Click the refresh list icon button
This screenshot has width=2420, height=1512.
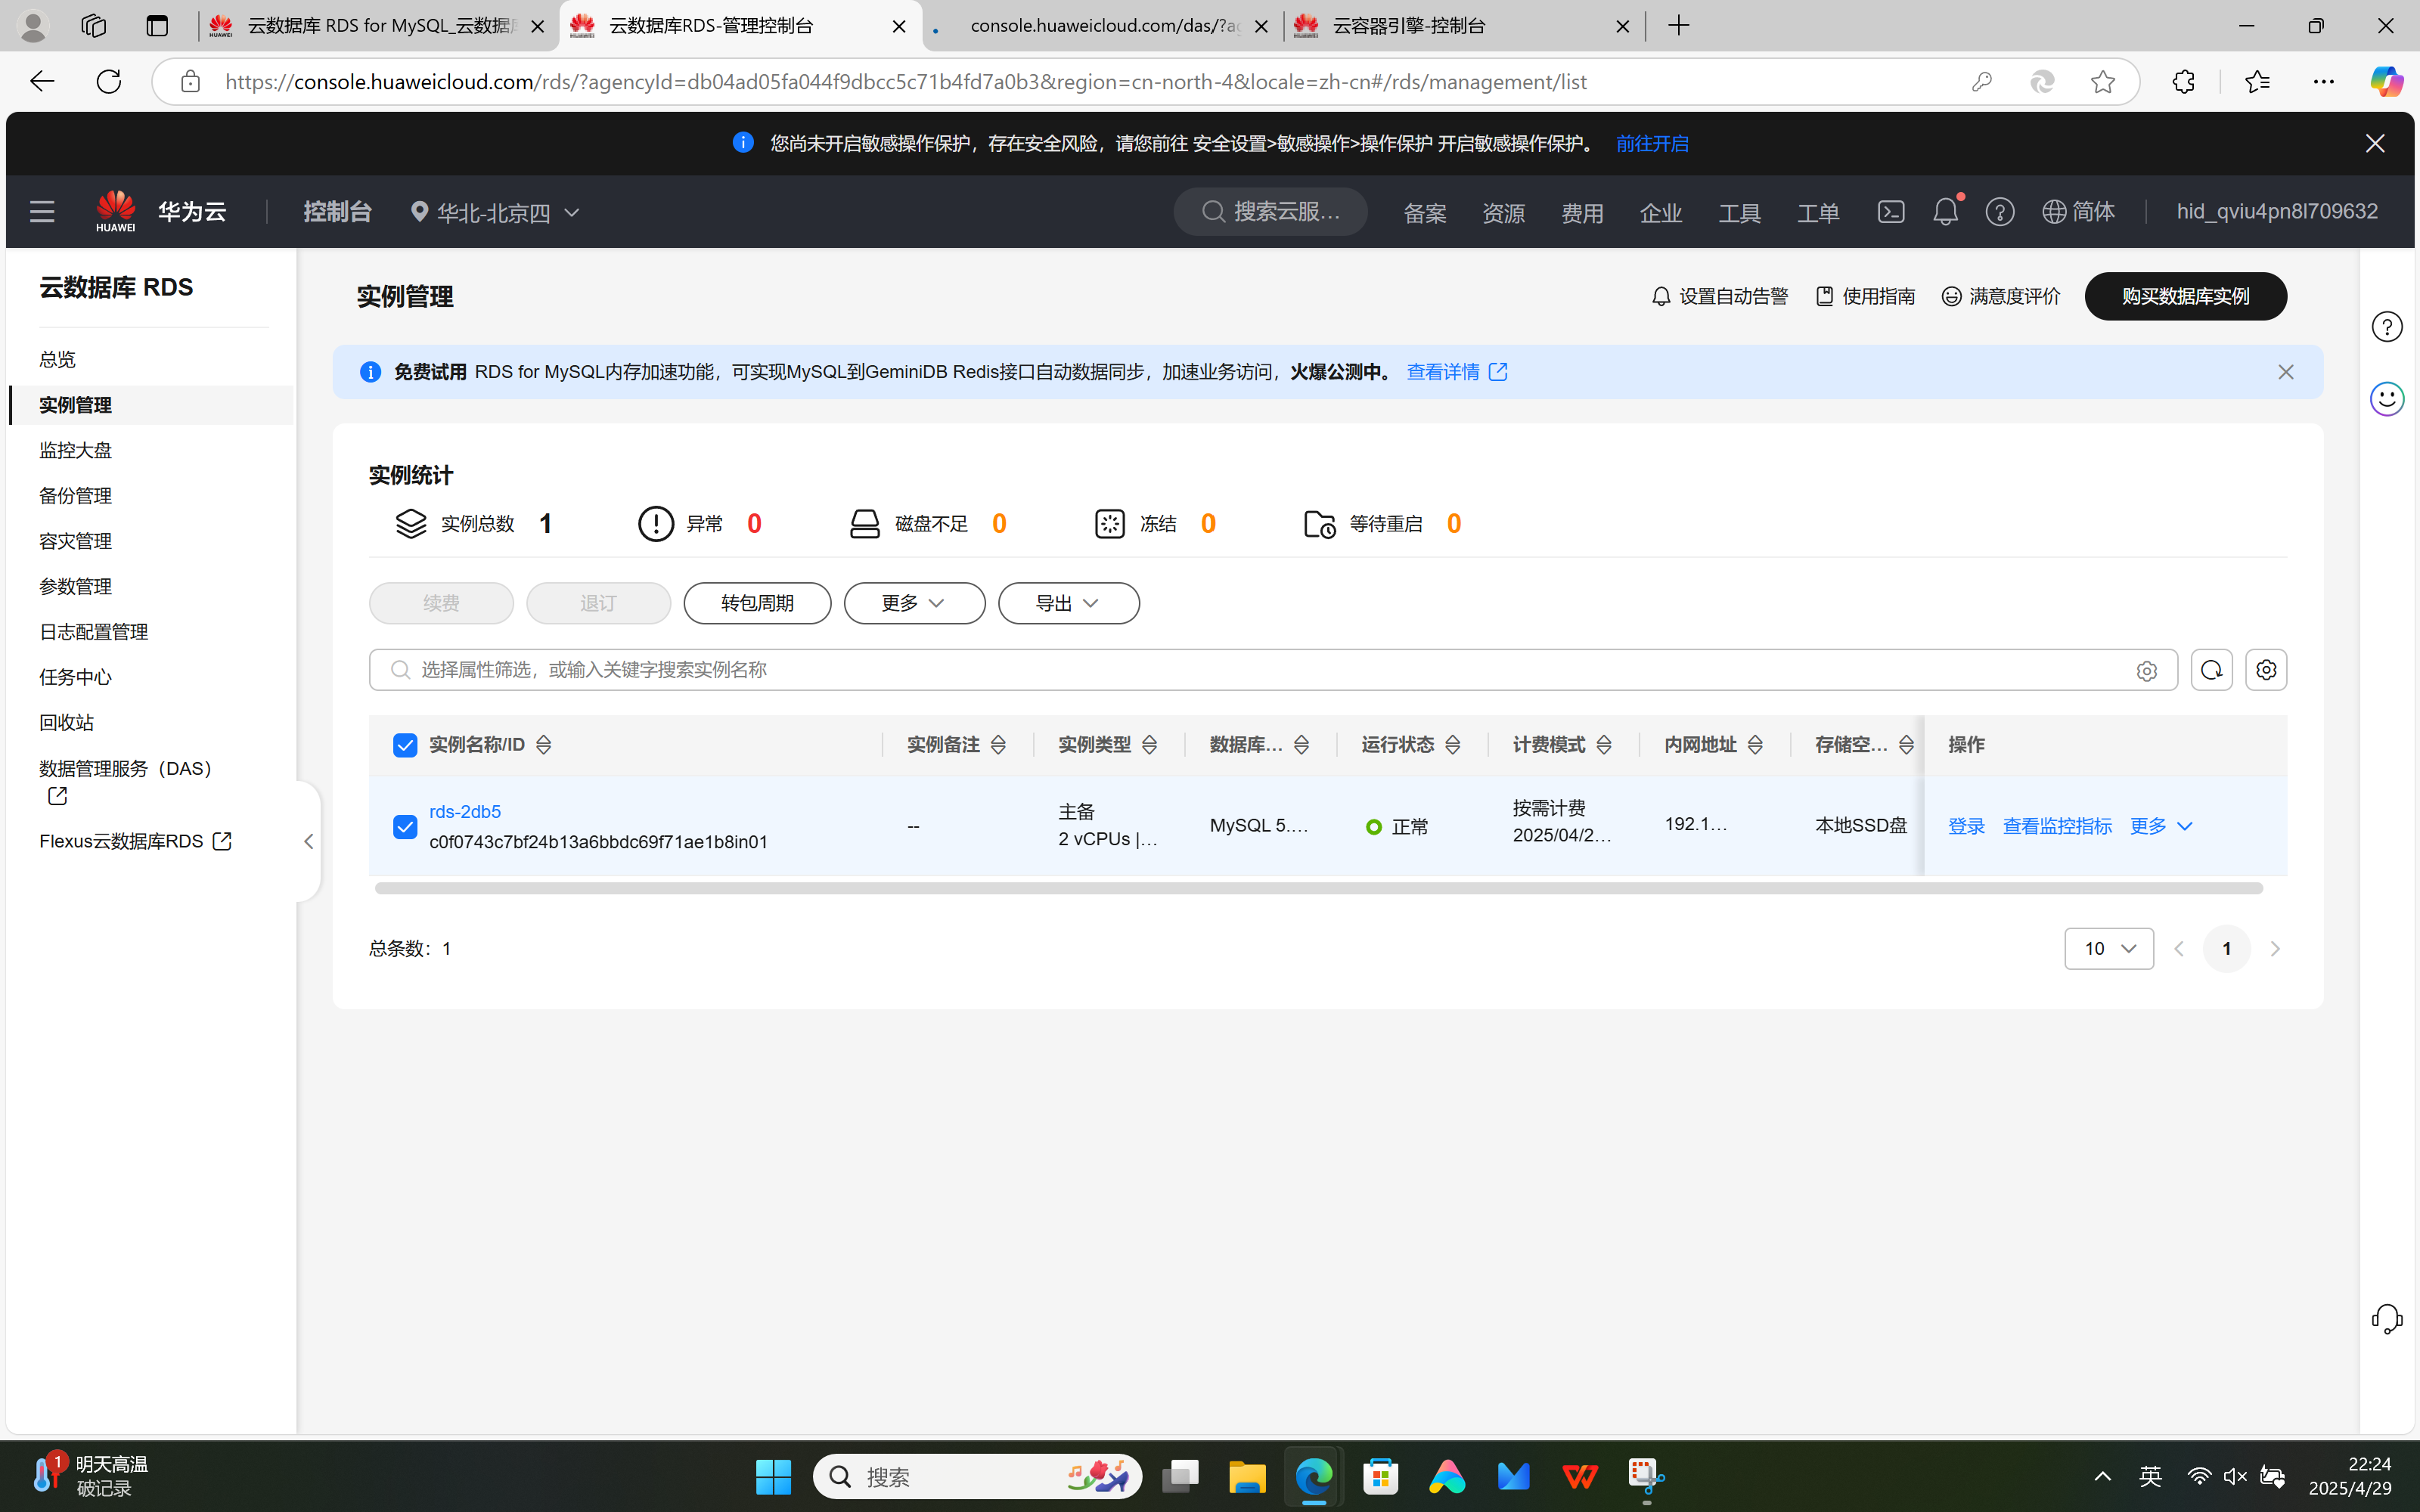point(2211,670)
